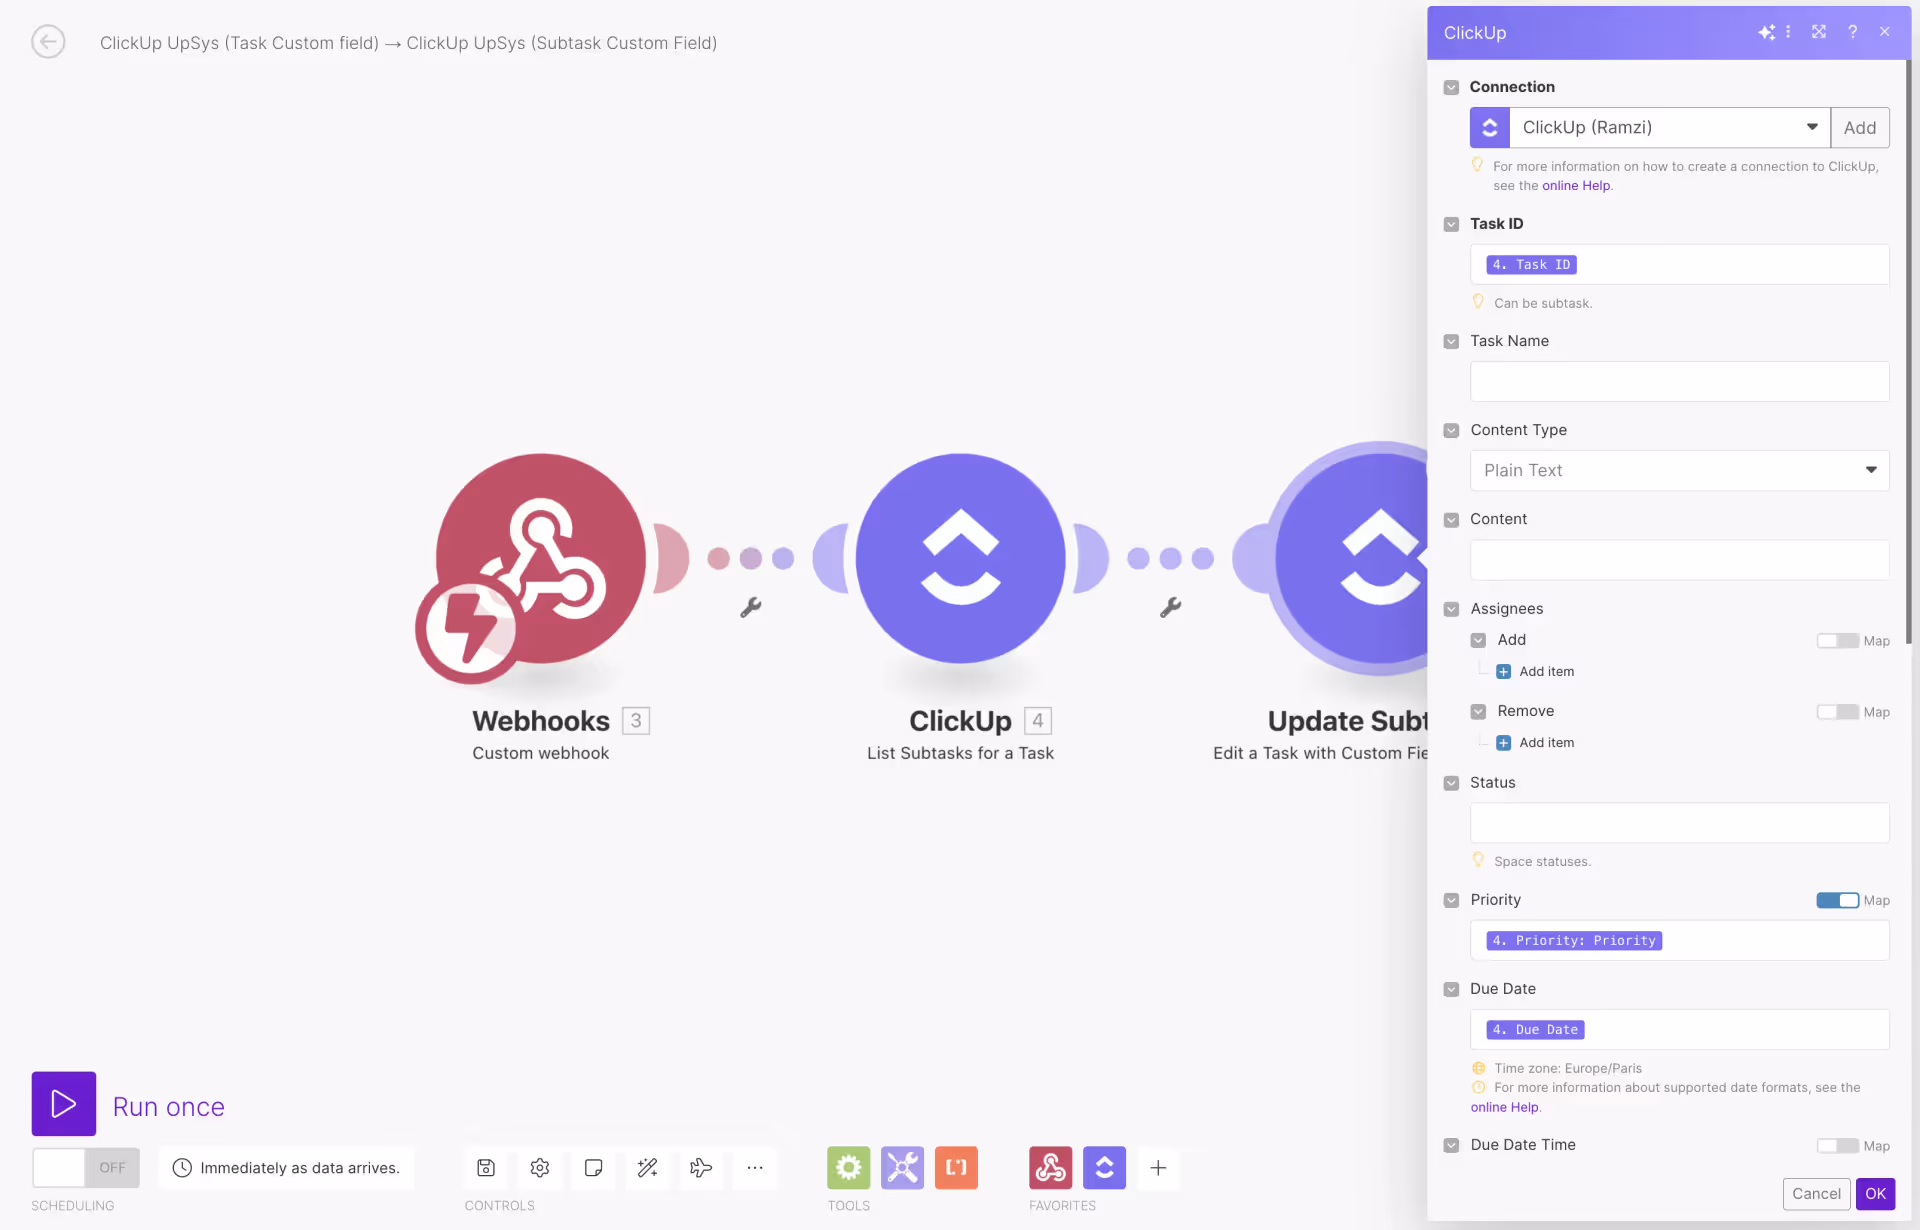Viewport: 1920px width, 1230px height.
Task: Expand ClickUp panel to fullscreen
Action: [1819, 32]
